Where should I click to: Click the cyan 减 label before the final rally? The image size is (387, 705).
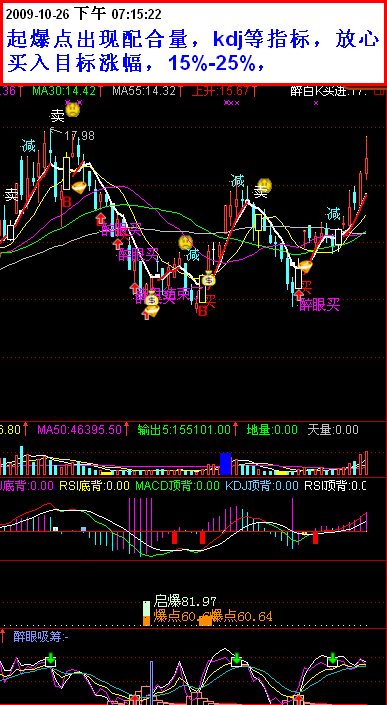click(x=333, y=214)
